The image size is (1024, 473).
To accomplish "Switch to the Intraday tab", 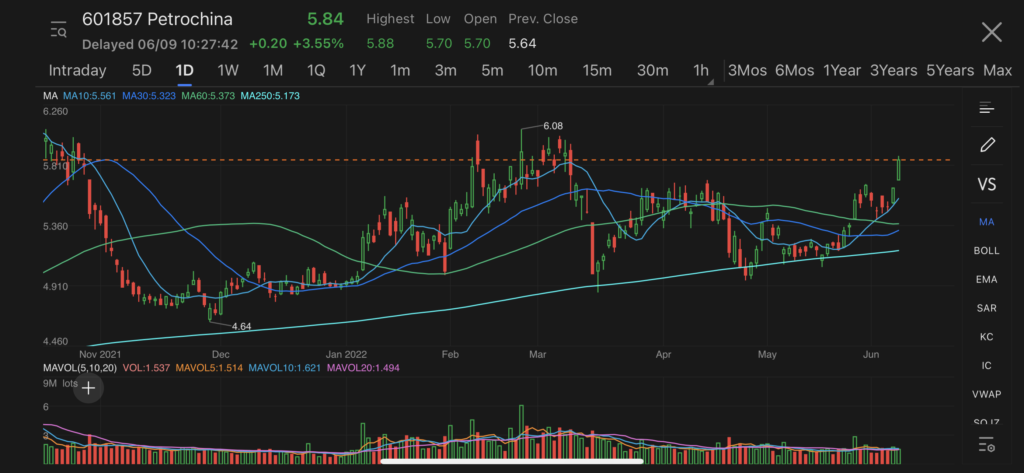I will (77, 71).
